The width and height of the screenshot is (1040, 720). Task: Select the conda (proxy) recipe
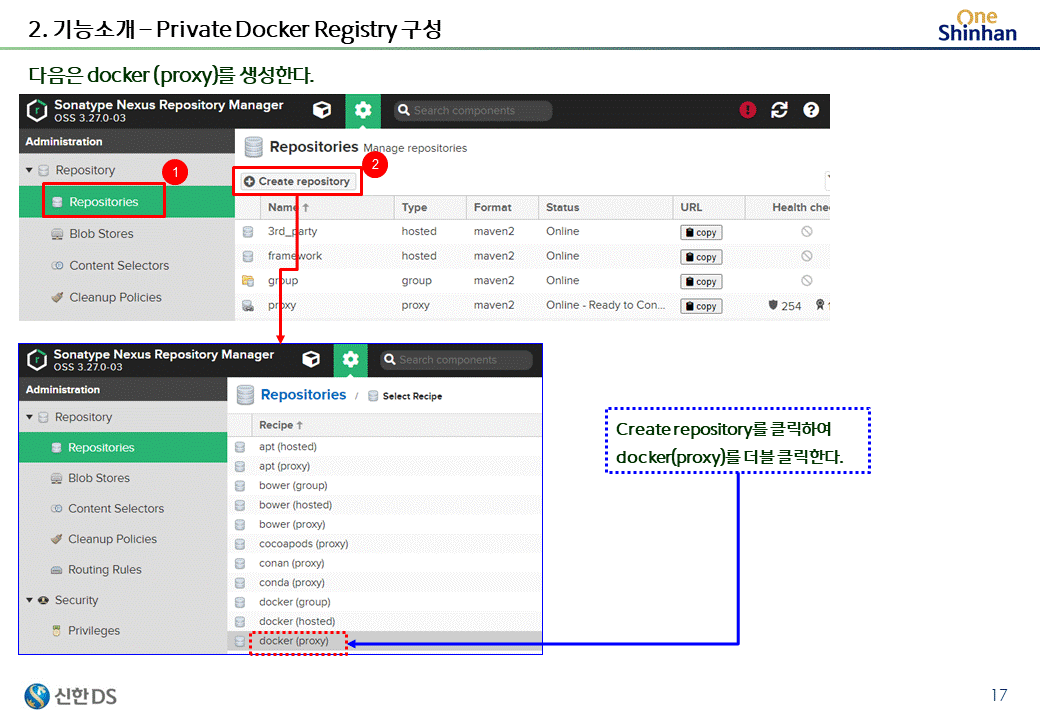click(385, 583)
